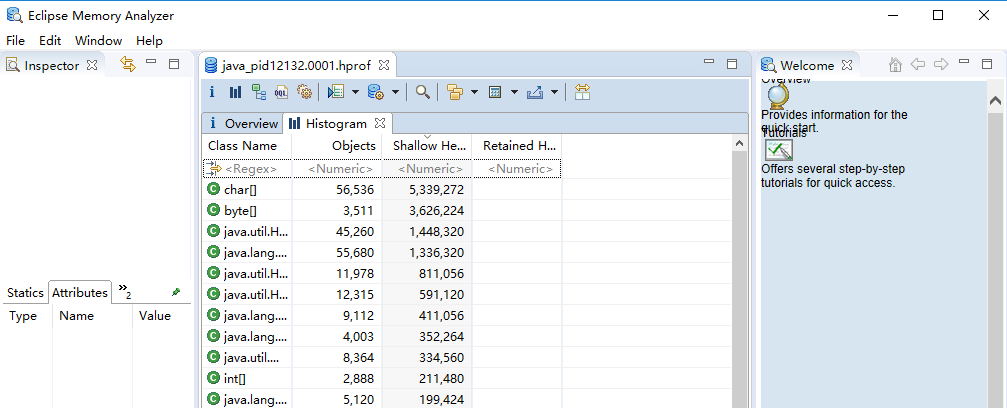
Task: Click the calculate retained size icon
Action: [495, 92]
